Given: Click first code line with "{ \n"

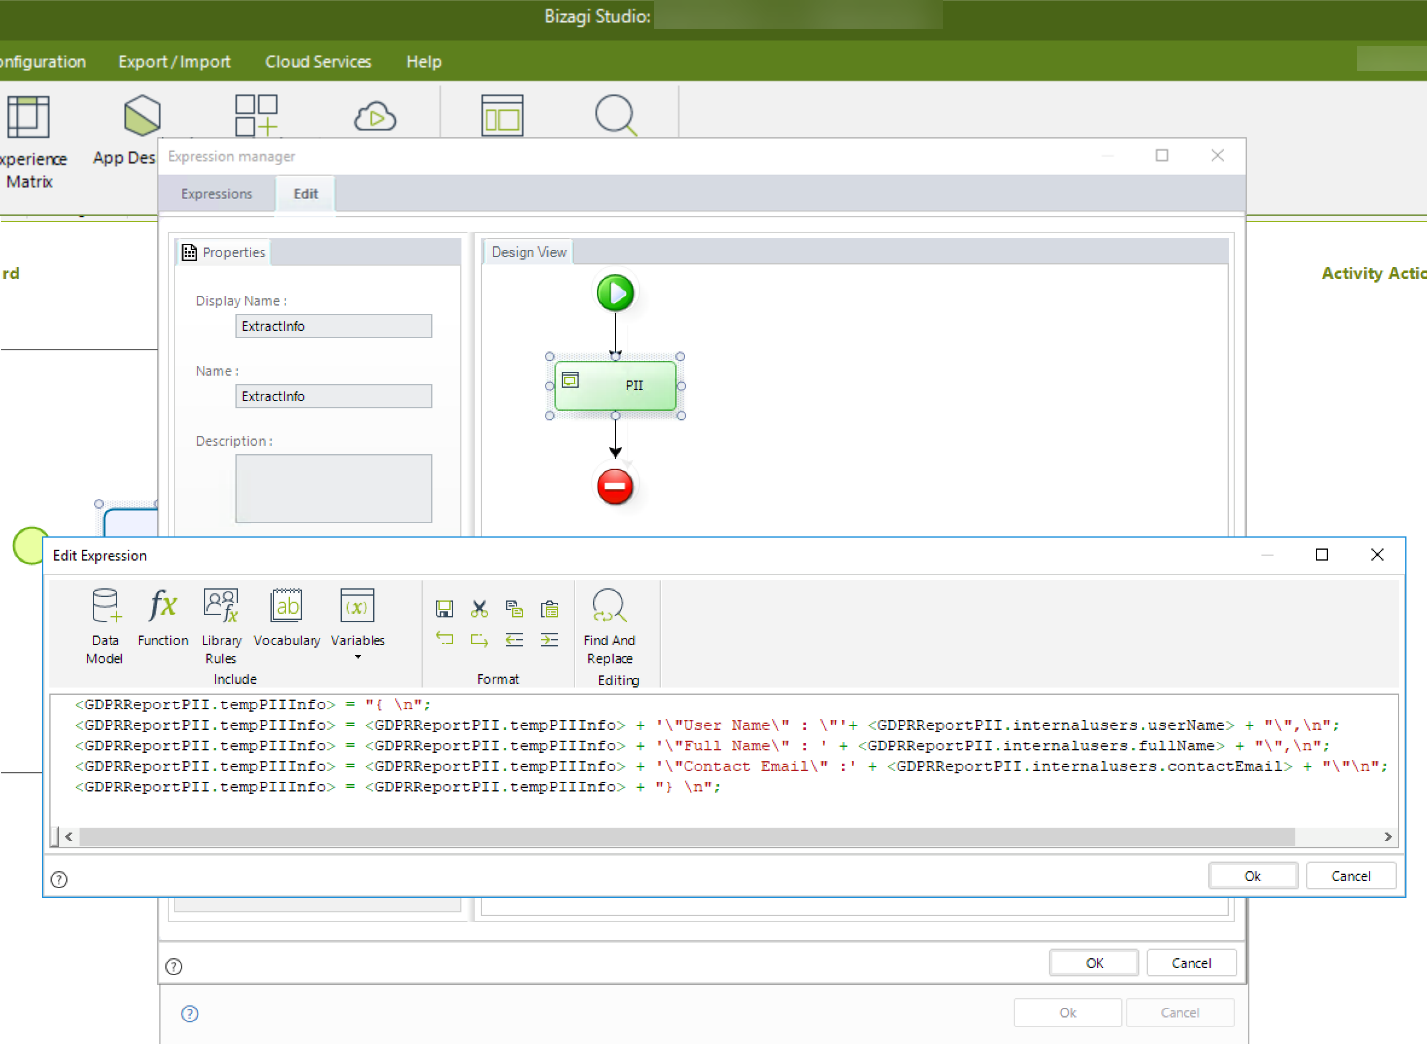Looking at the screenshot, I should point(253,705).
